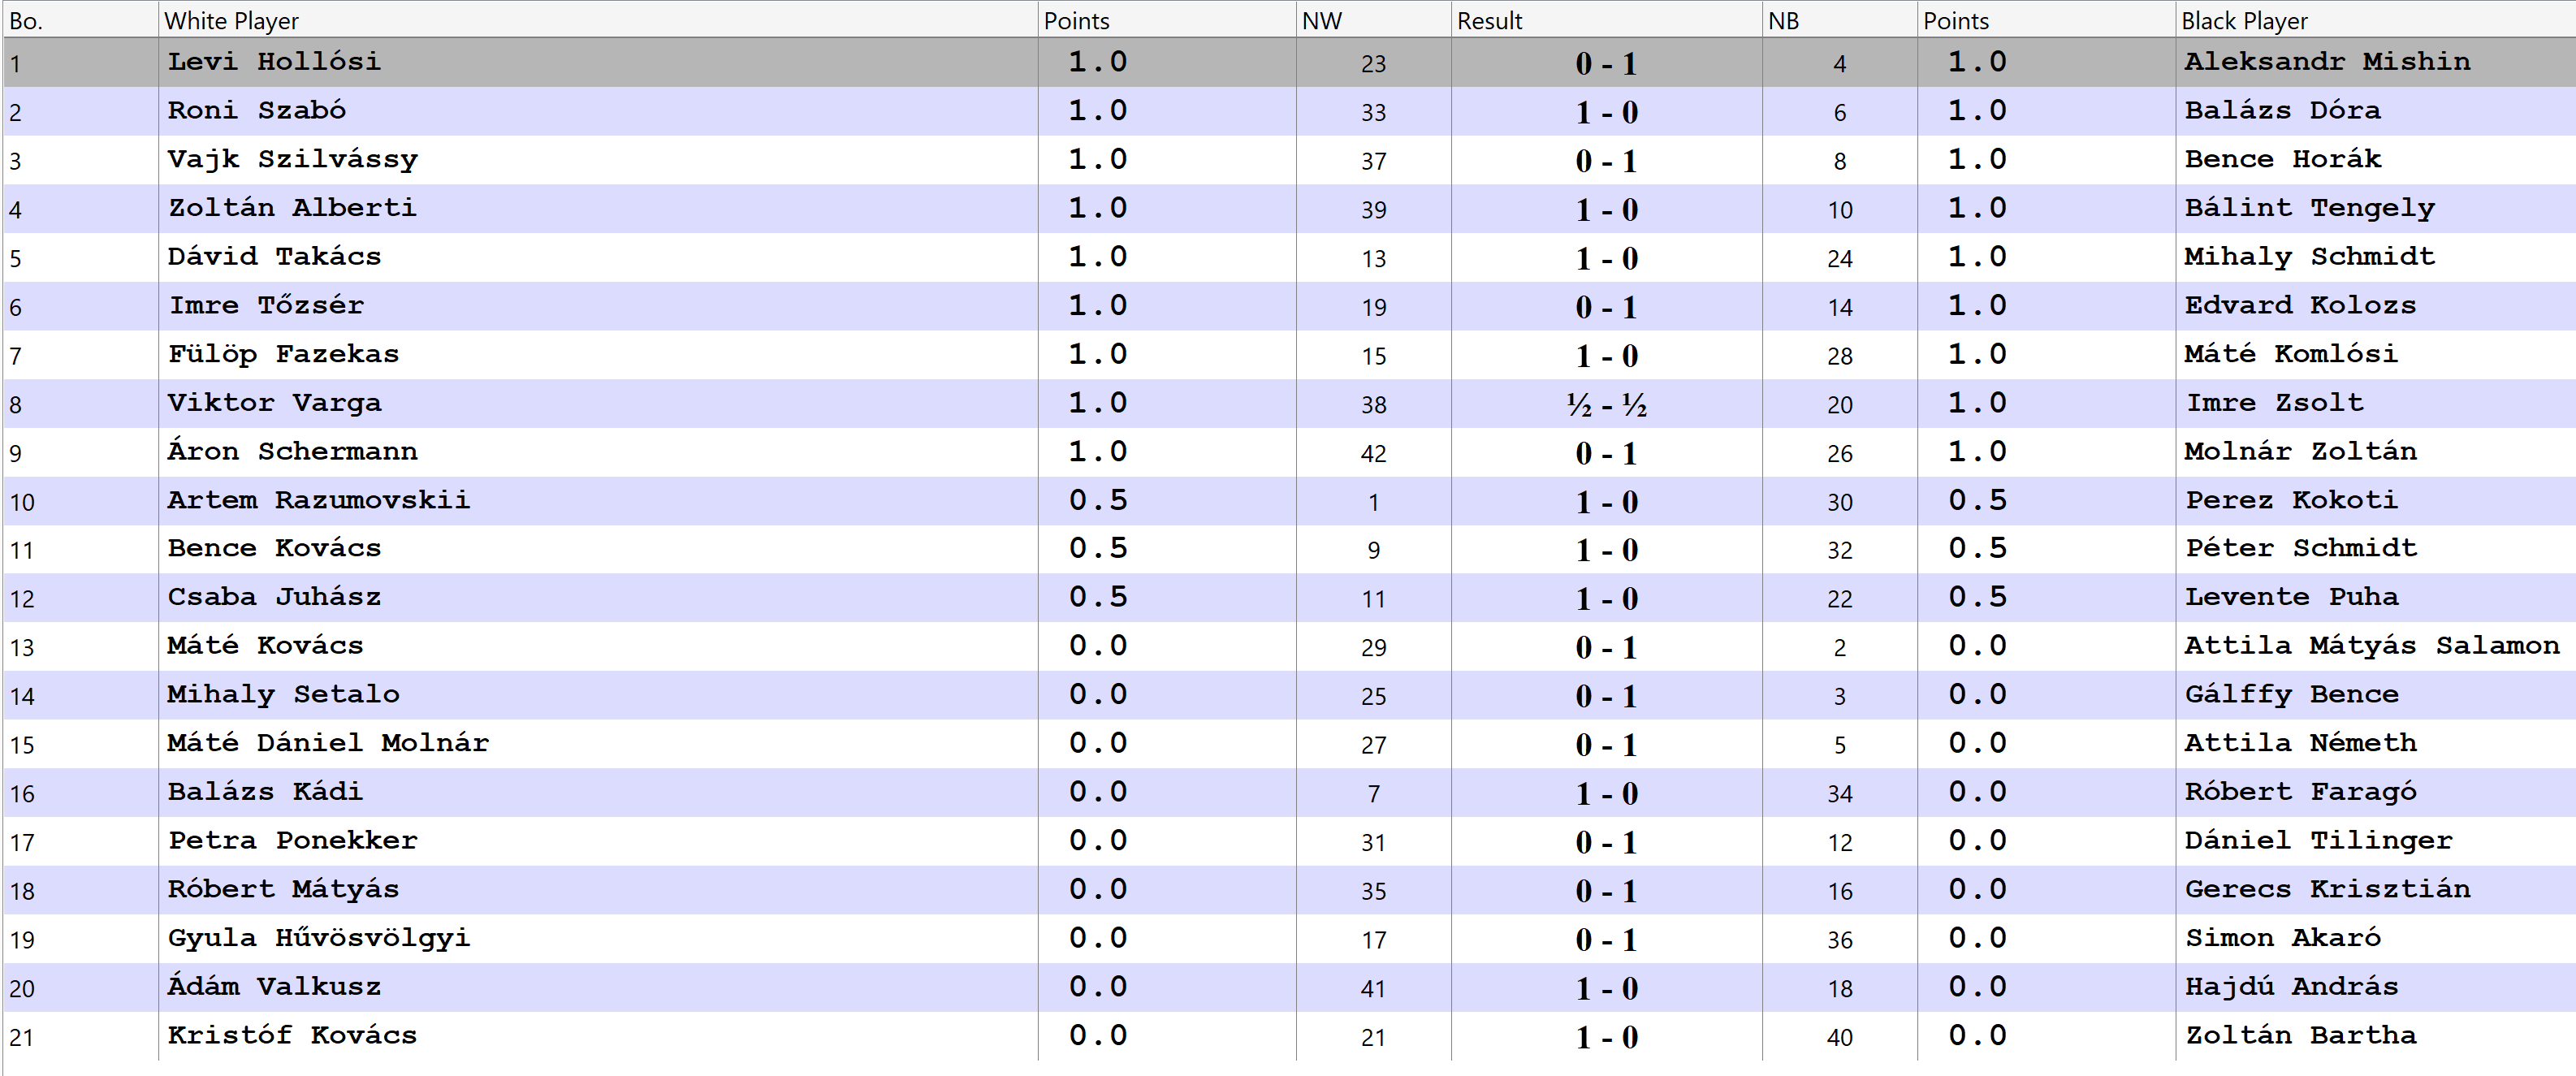
Task: Select white player Csaba Juhász
Action: click(x=274, y=598)
